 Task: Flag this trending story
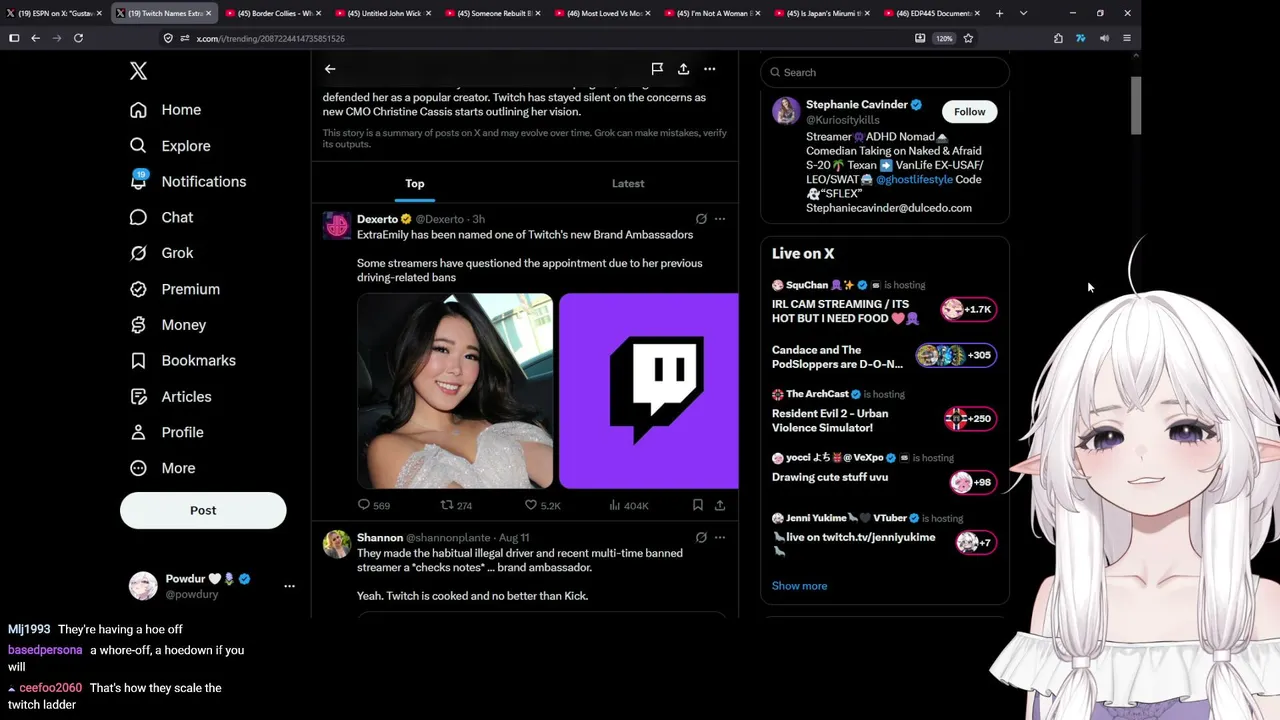point(657,69)
